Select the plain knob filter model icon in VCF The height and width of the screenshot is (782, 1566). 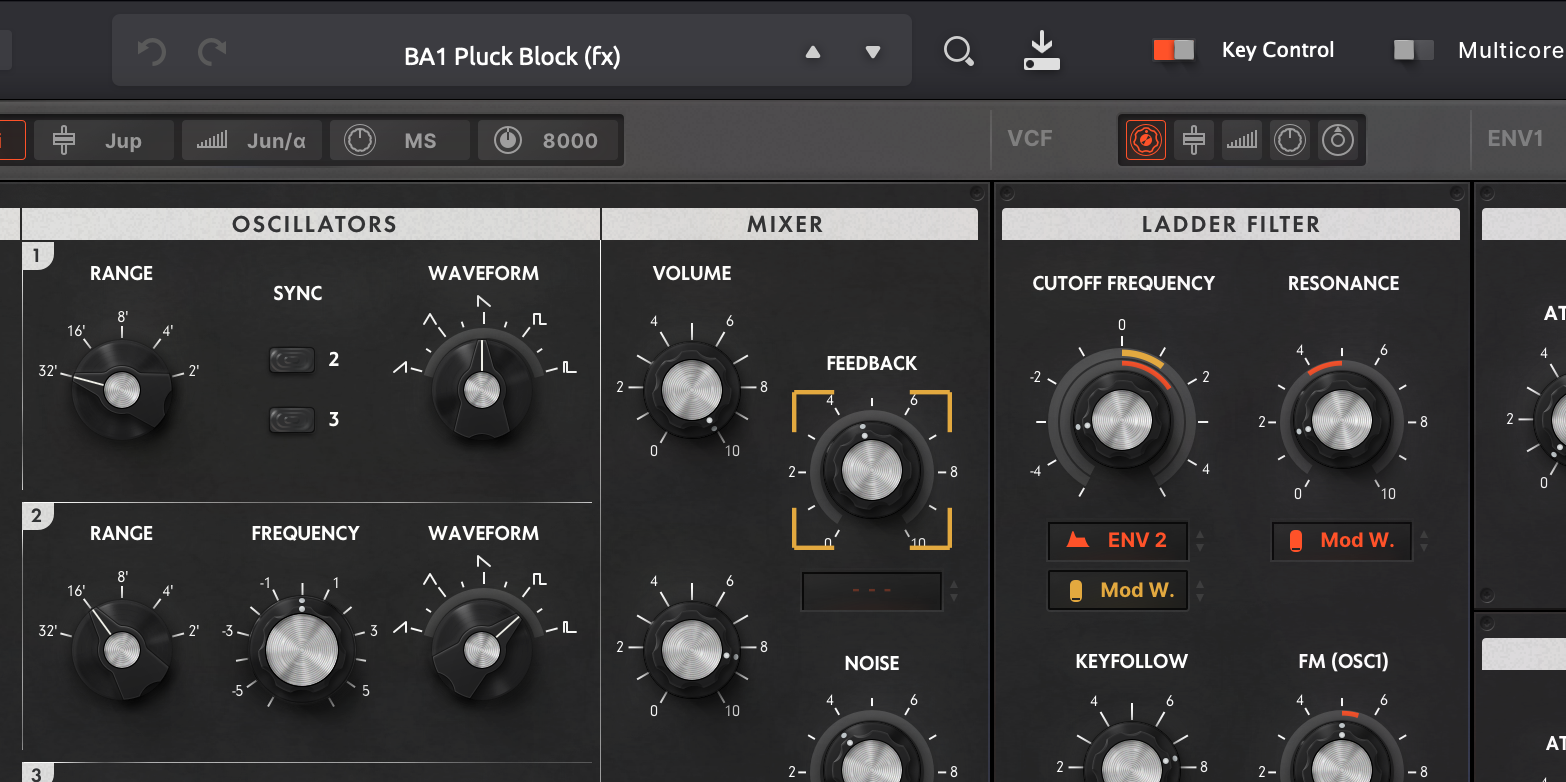pos(1289,140)
